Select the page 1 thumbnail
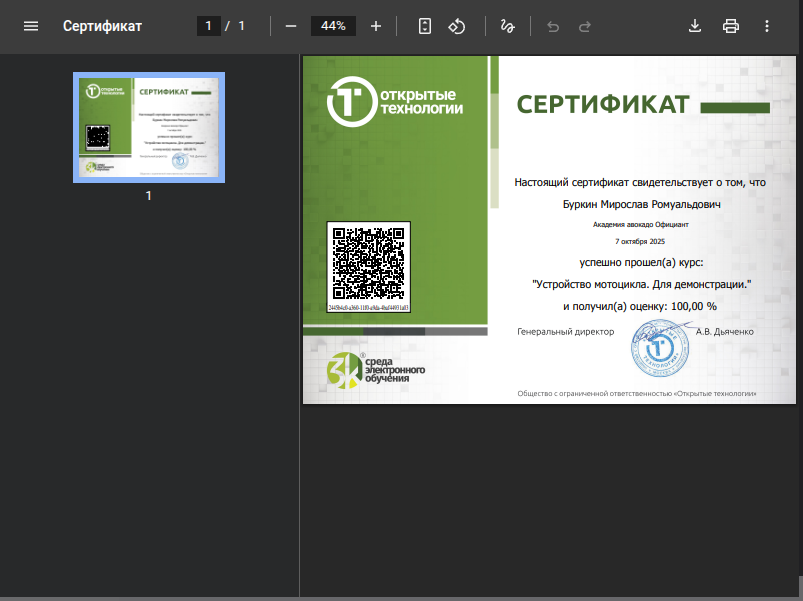Screen dimensions: 803x601 point(149,127)
